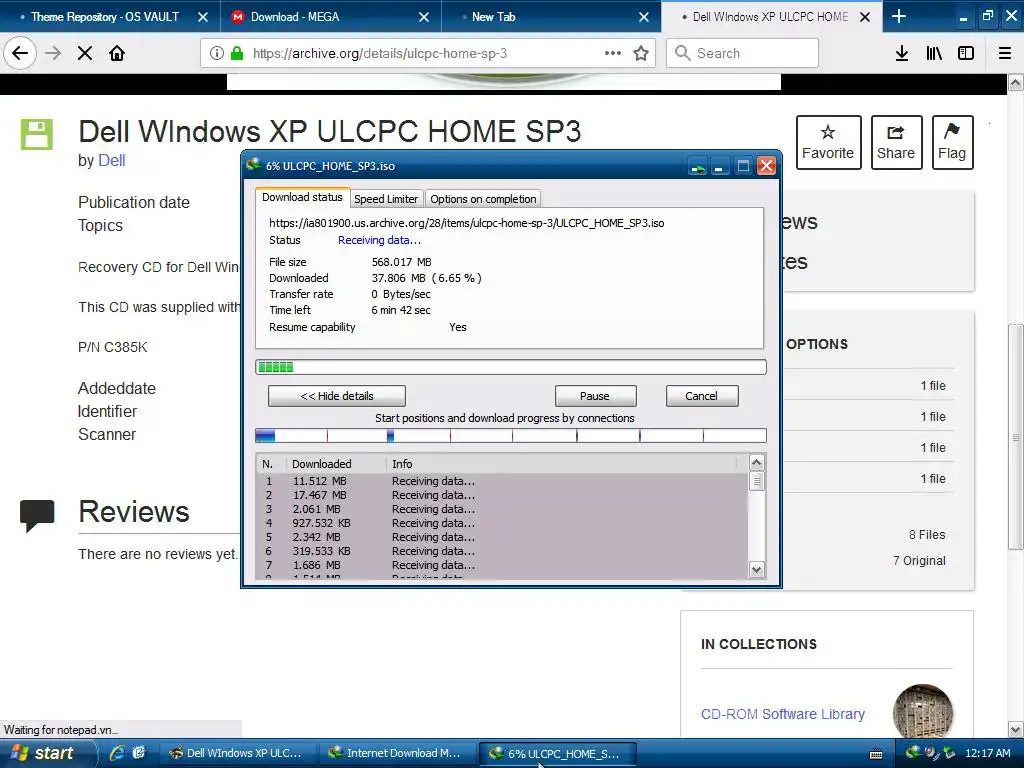Close the Theme Repository - OS VAULT tab
This screenshot has width=1024, height=768.
[x=203, y=17]
